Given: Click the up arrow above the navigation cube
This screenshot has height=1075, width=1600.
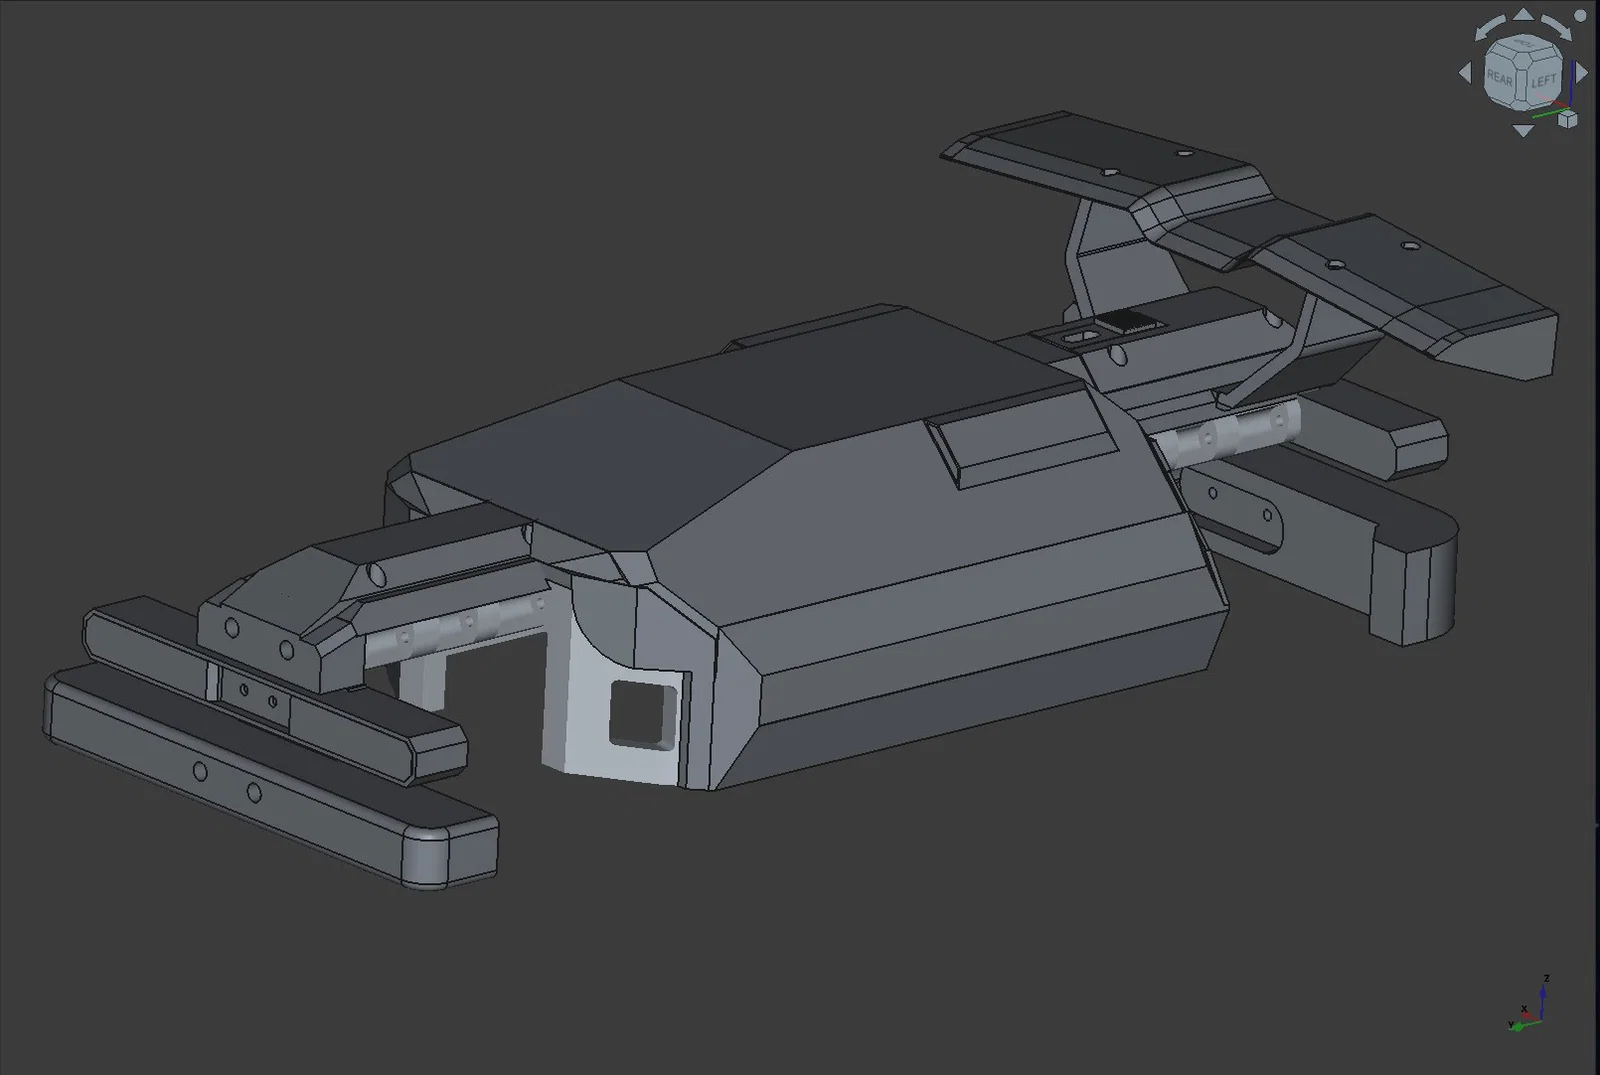Looking at the screenshot, I should pos(1522,14).
